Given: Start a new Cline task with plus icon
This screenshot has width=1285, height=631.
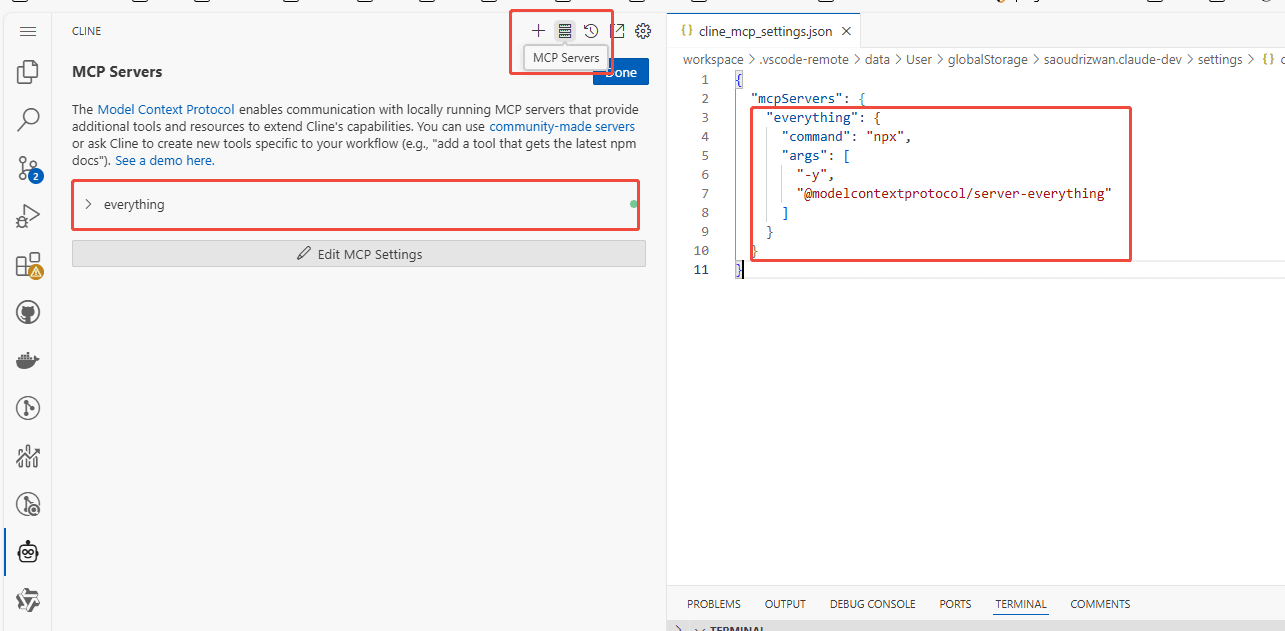Looking at the screenshot, I should pyautogui.click(x=538, y=31).
